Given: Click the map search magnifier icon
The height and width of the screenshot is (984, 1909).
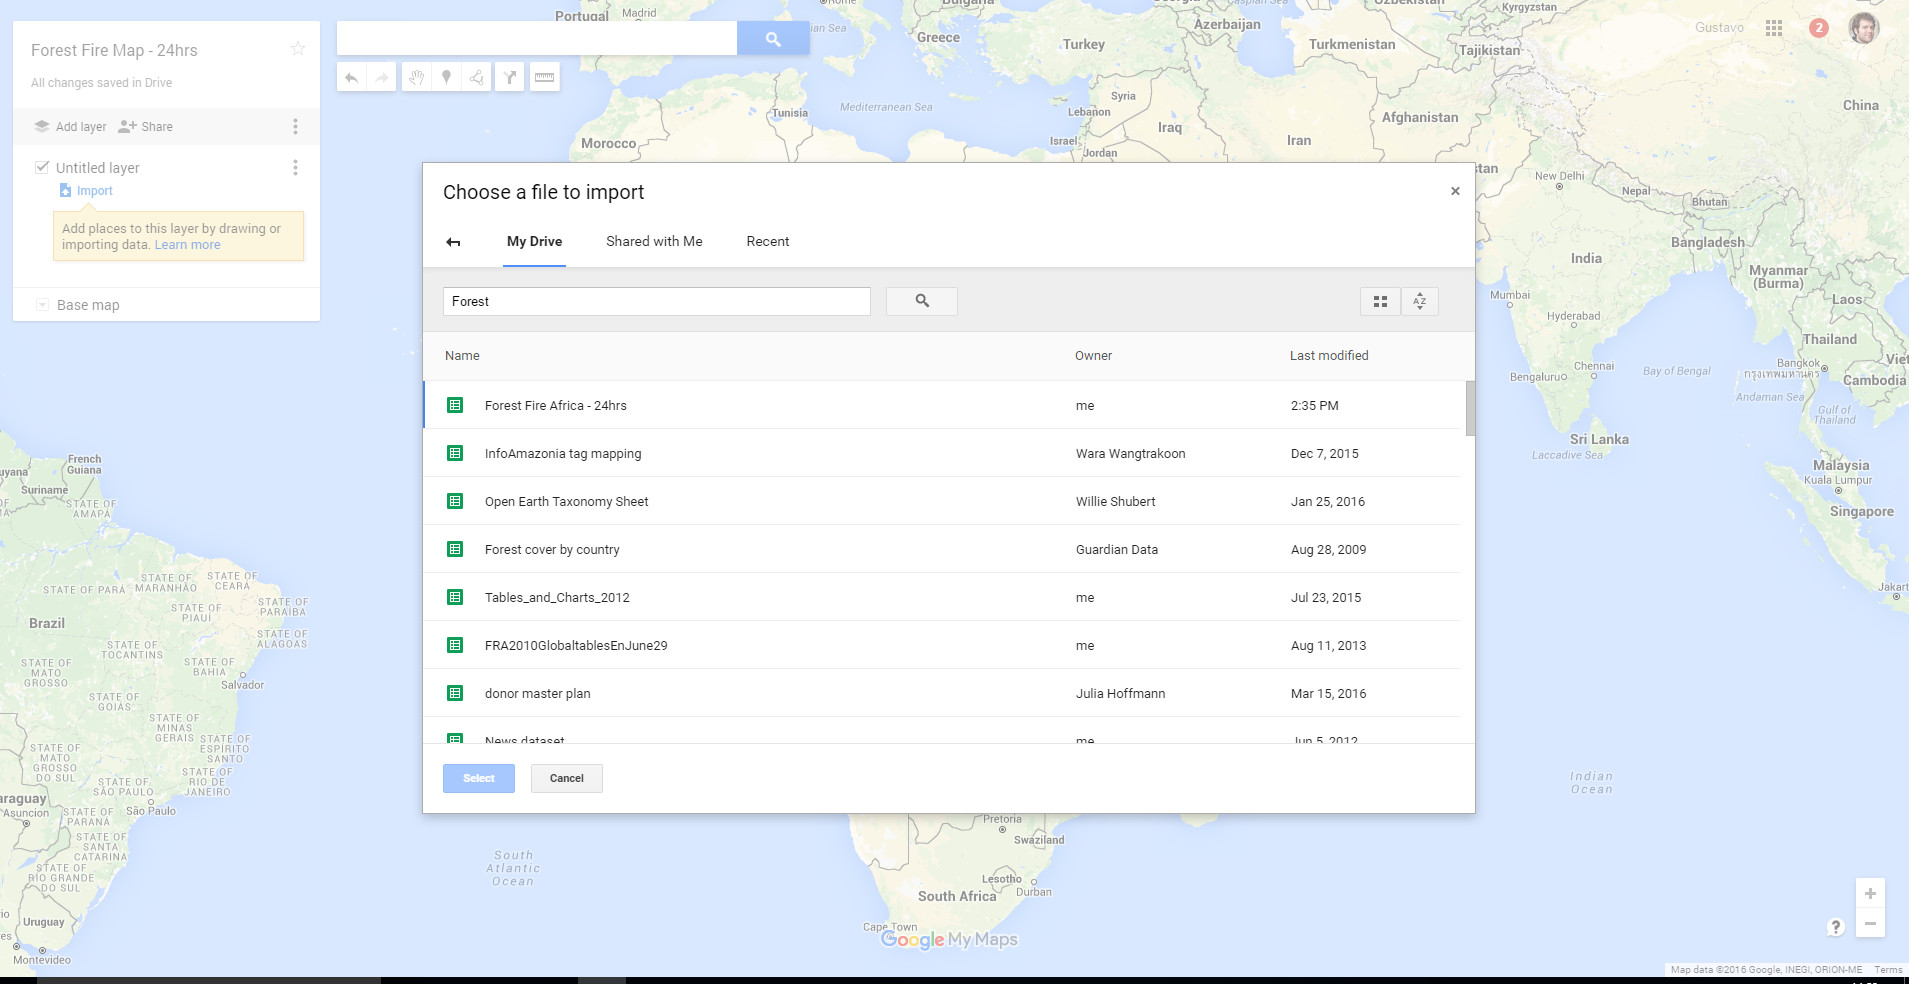Looking at the screenshot, I should click(772, 38).
